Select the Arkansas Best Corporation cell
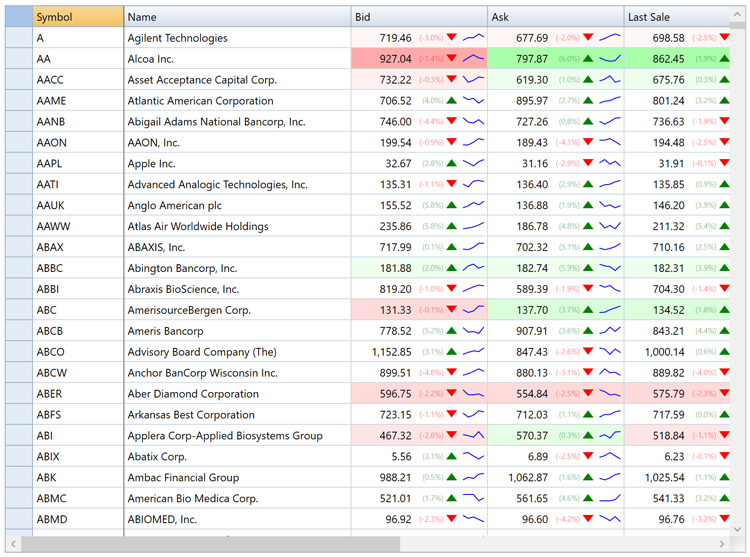 coord(237,415)
